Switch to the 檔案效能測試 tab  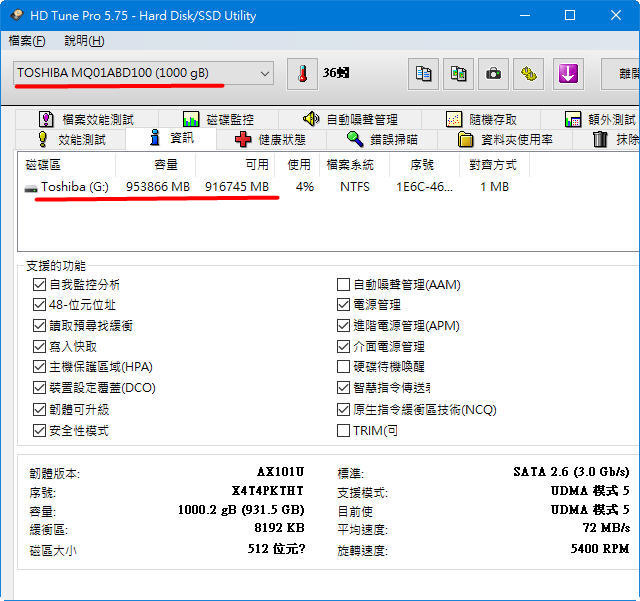[x=87, y=119]
